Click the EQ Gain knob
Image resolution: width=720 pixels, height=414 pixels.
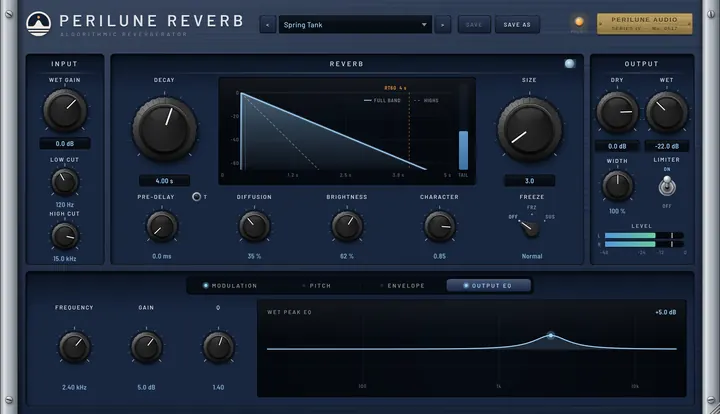click(x=146, y=347)
